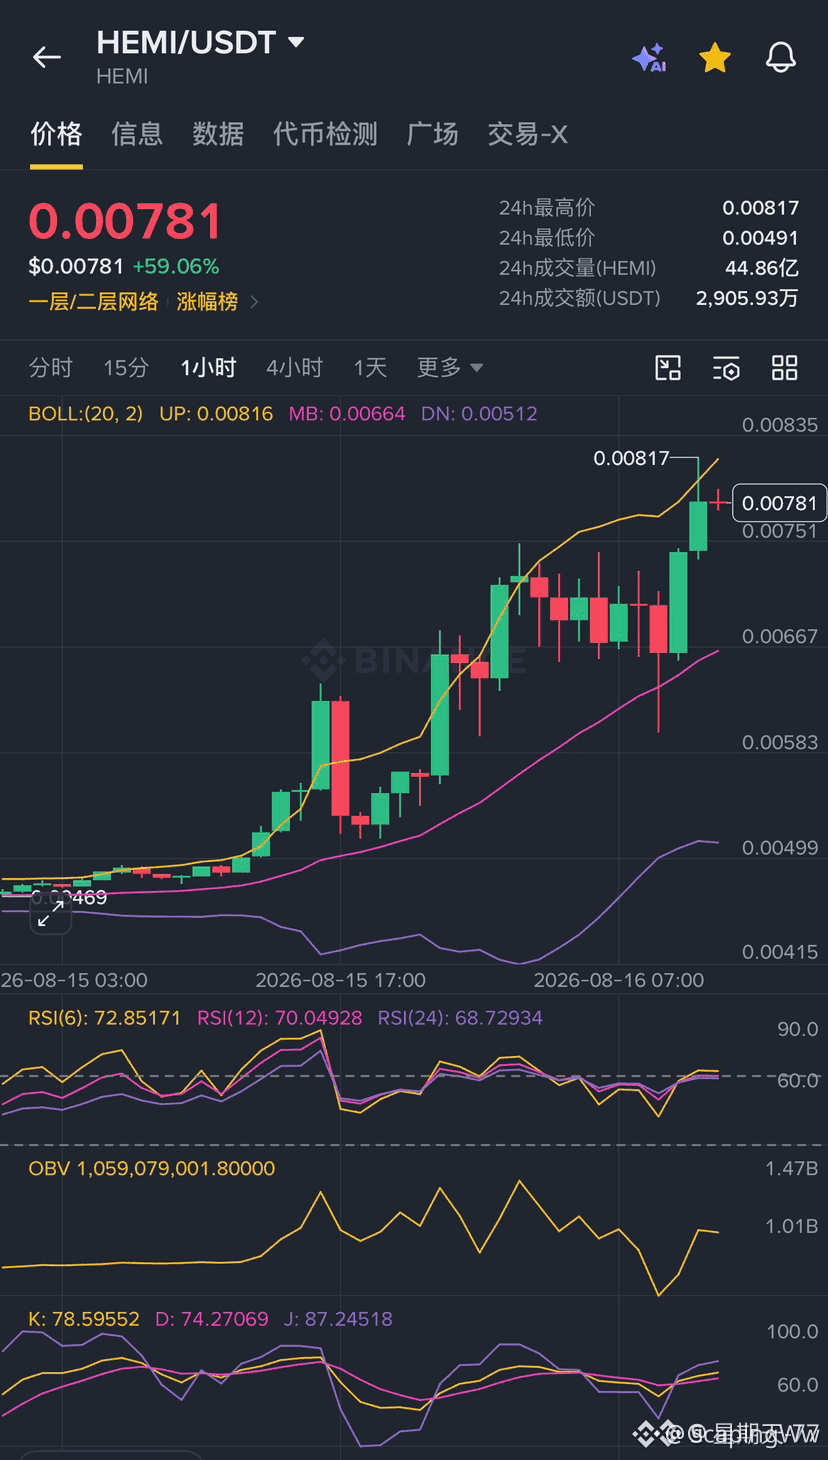This screenshot has width=828, height=1460.
Task: Select the 分时 chart interval
Action: [x=51, y=368]
